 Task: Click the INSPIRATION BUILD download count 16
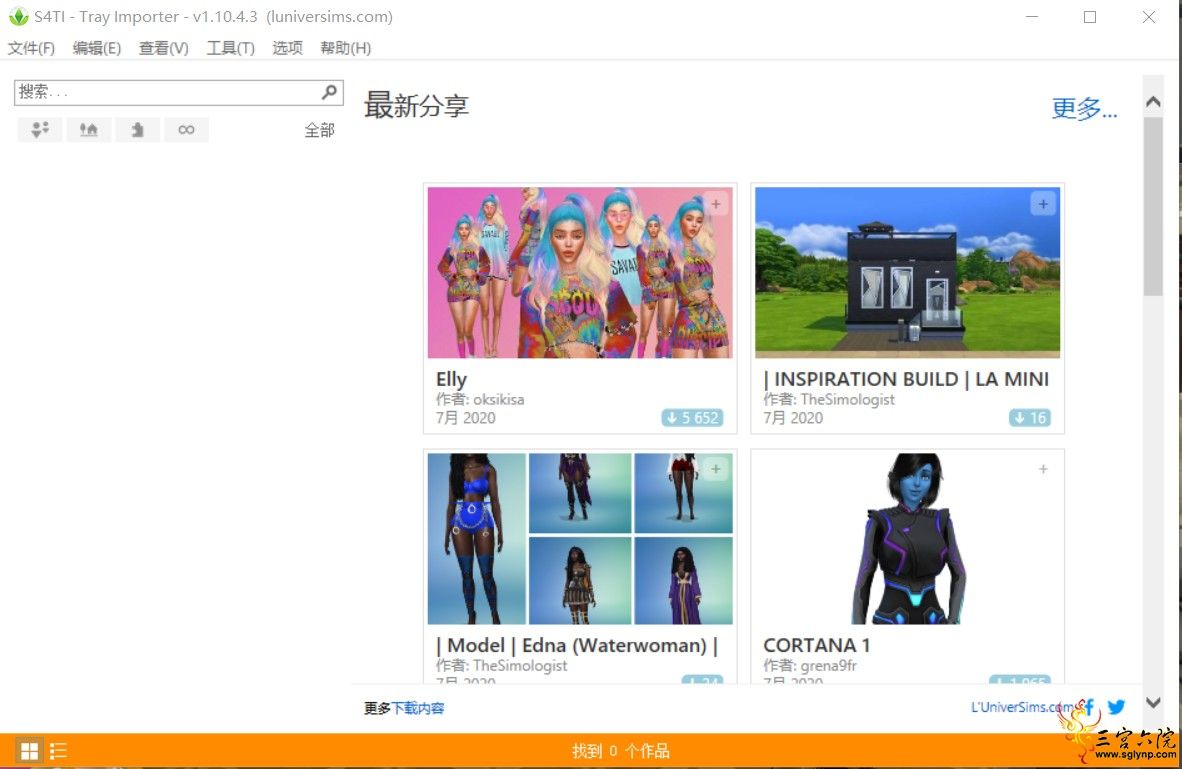1030,418
